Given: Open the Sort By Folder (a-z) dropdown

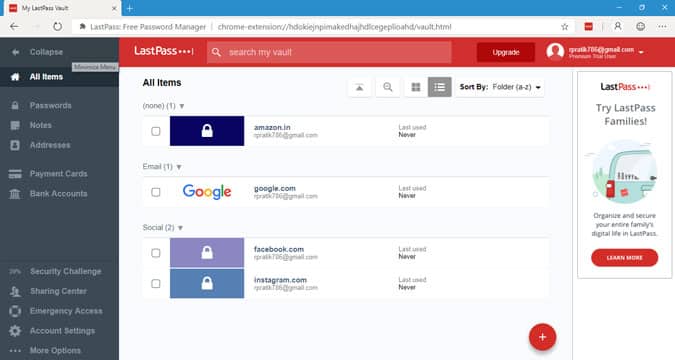Looking at the screenshot, I should coord(500,87).
